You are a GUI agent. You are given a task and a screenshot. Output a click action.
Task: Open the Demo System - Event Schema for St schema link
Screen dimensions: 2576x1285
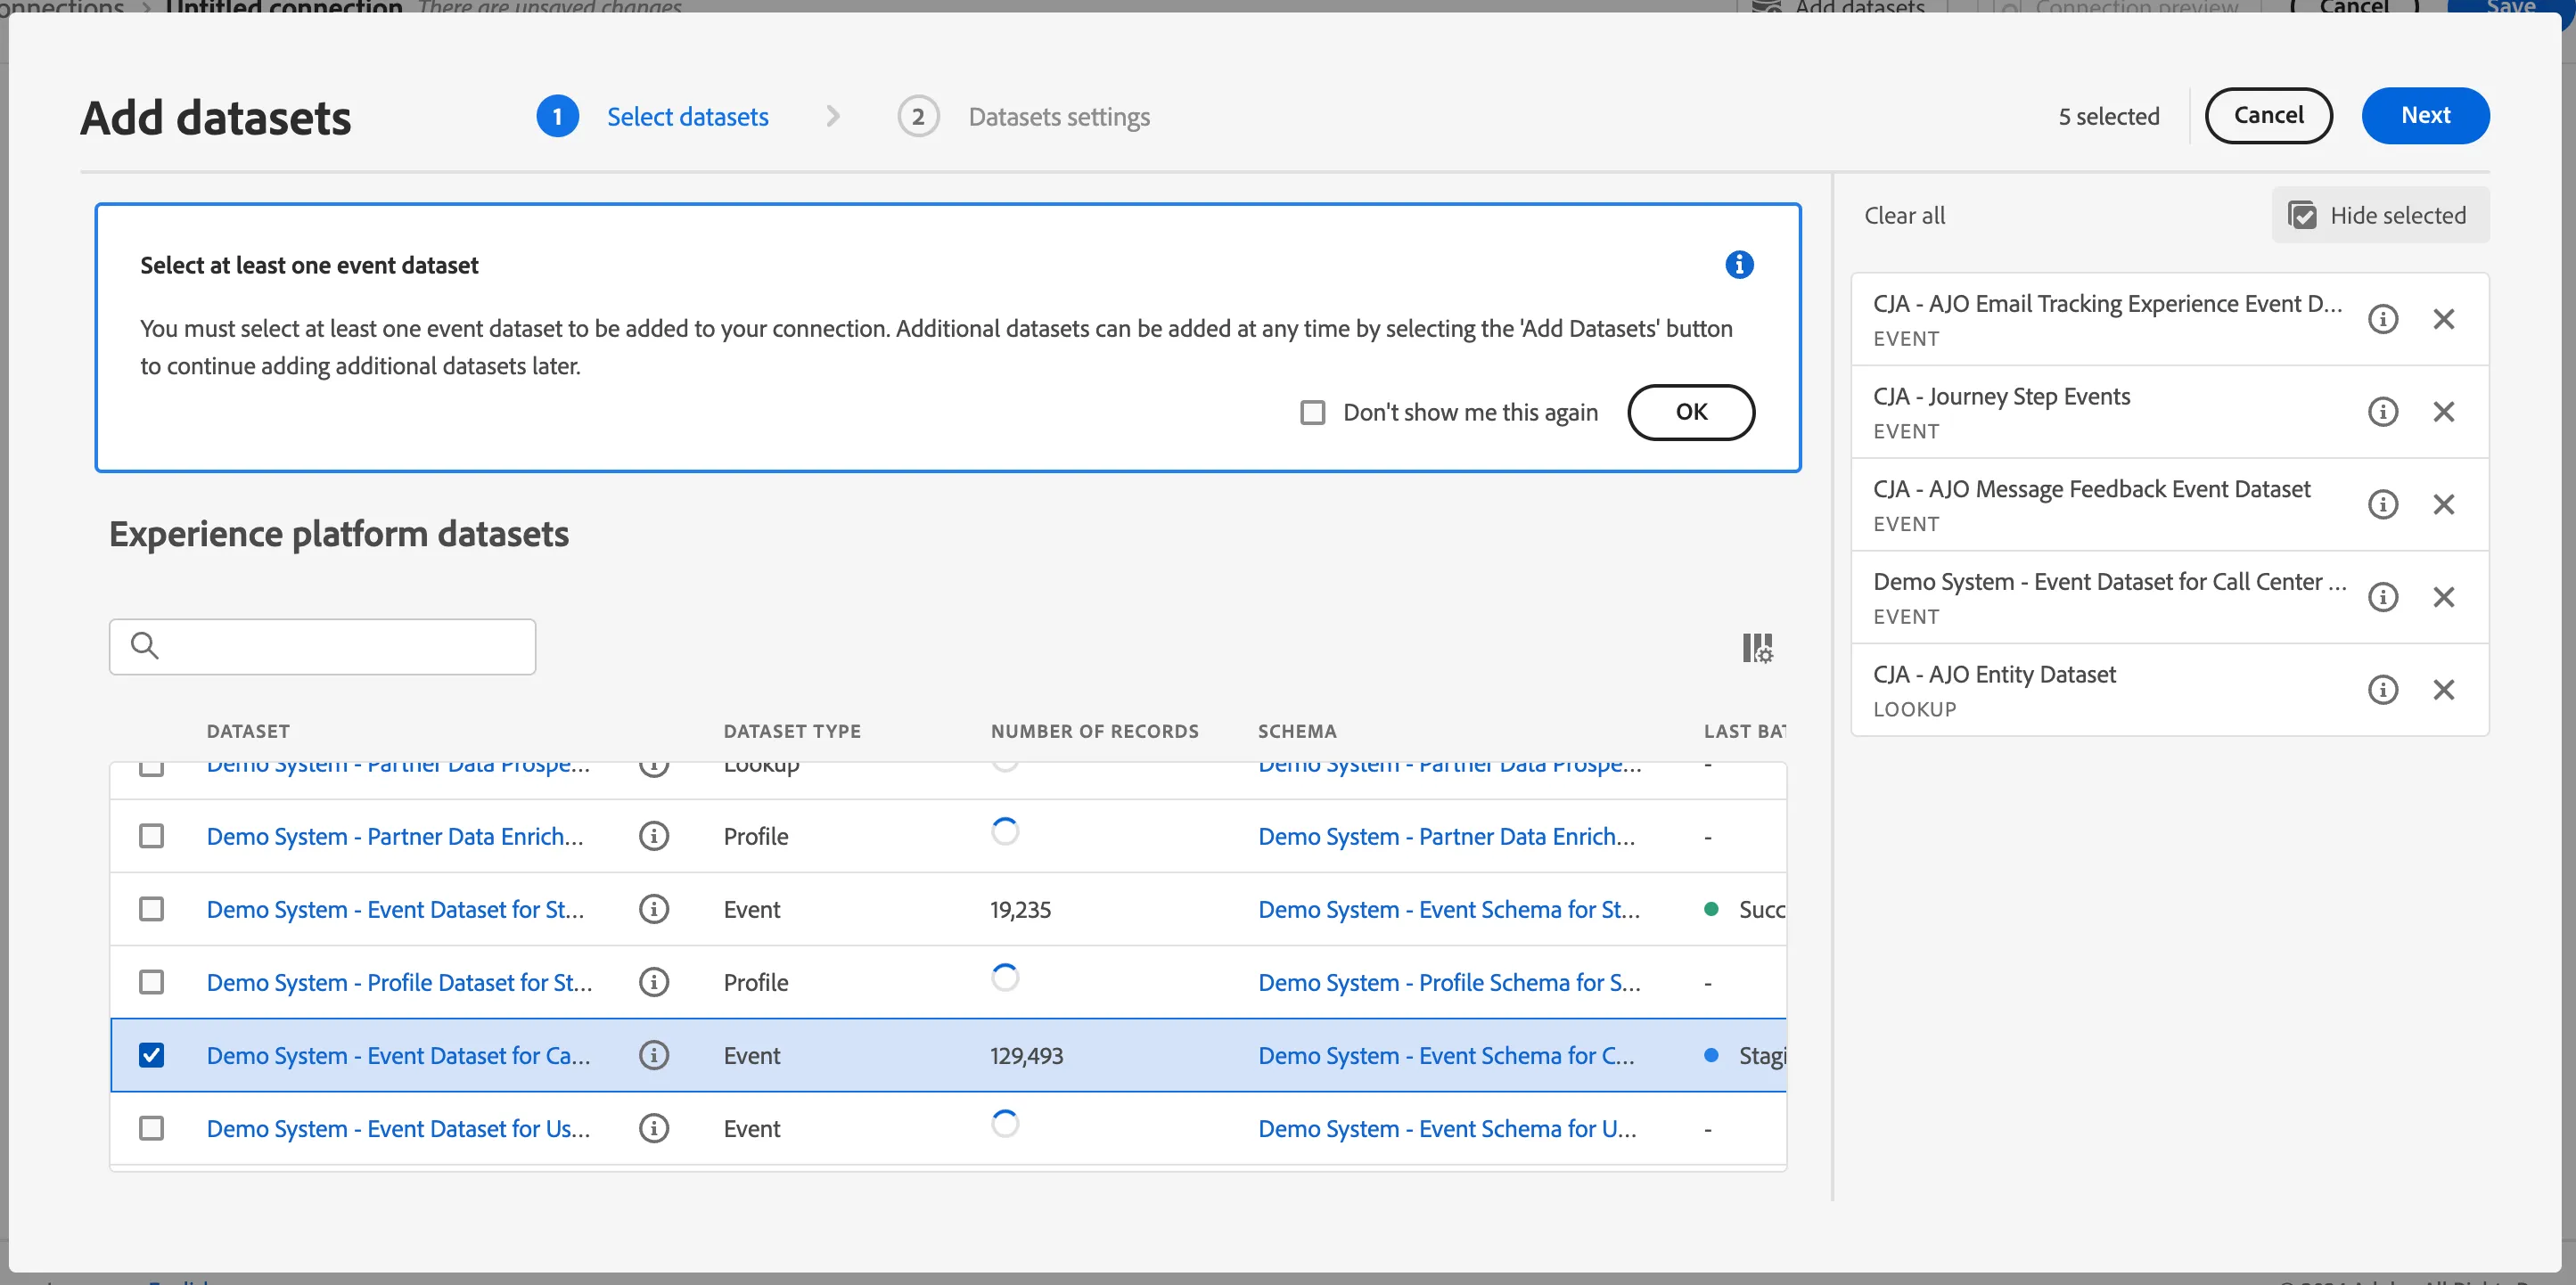(1449, 908)
